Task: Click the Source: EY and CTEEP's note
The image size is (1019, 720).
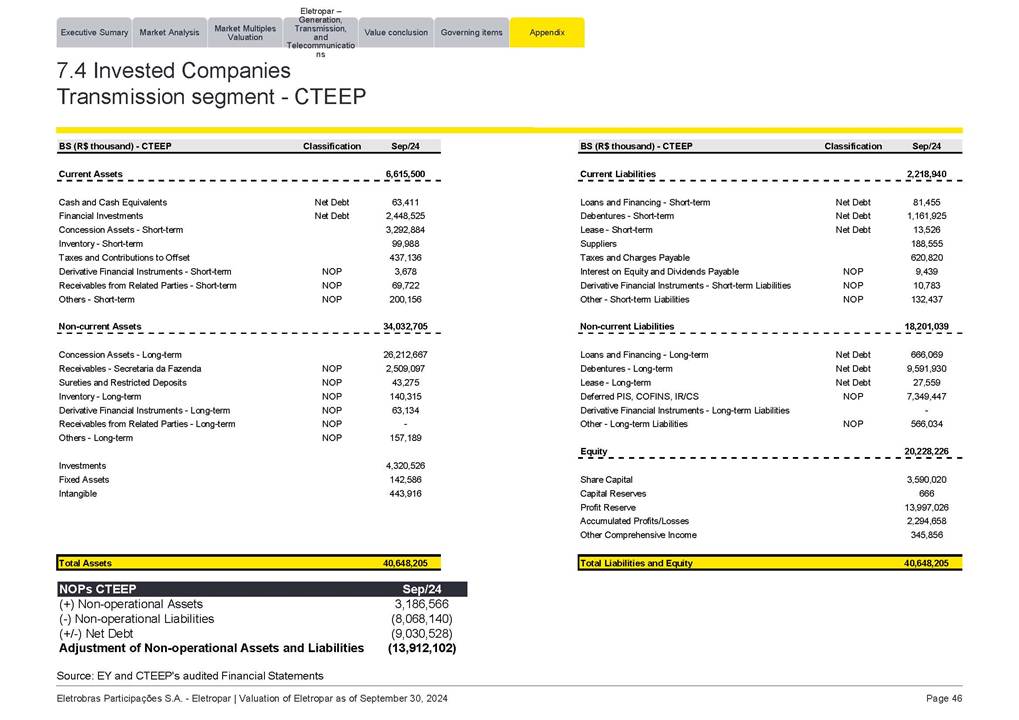Action: pos(190,676)
